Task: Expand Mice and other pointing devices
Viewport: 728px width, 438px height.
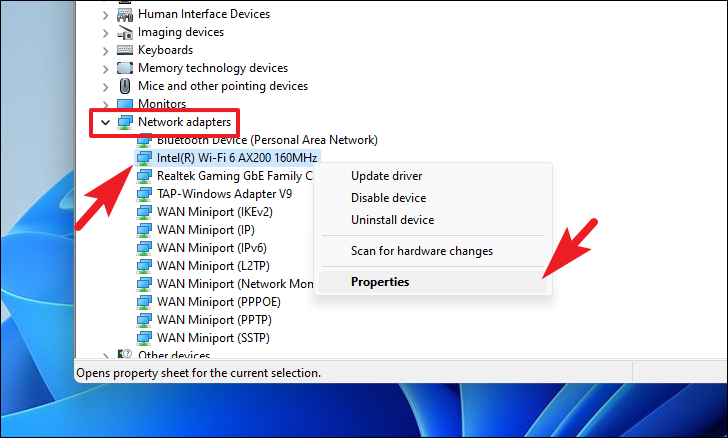Action: 105,87
